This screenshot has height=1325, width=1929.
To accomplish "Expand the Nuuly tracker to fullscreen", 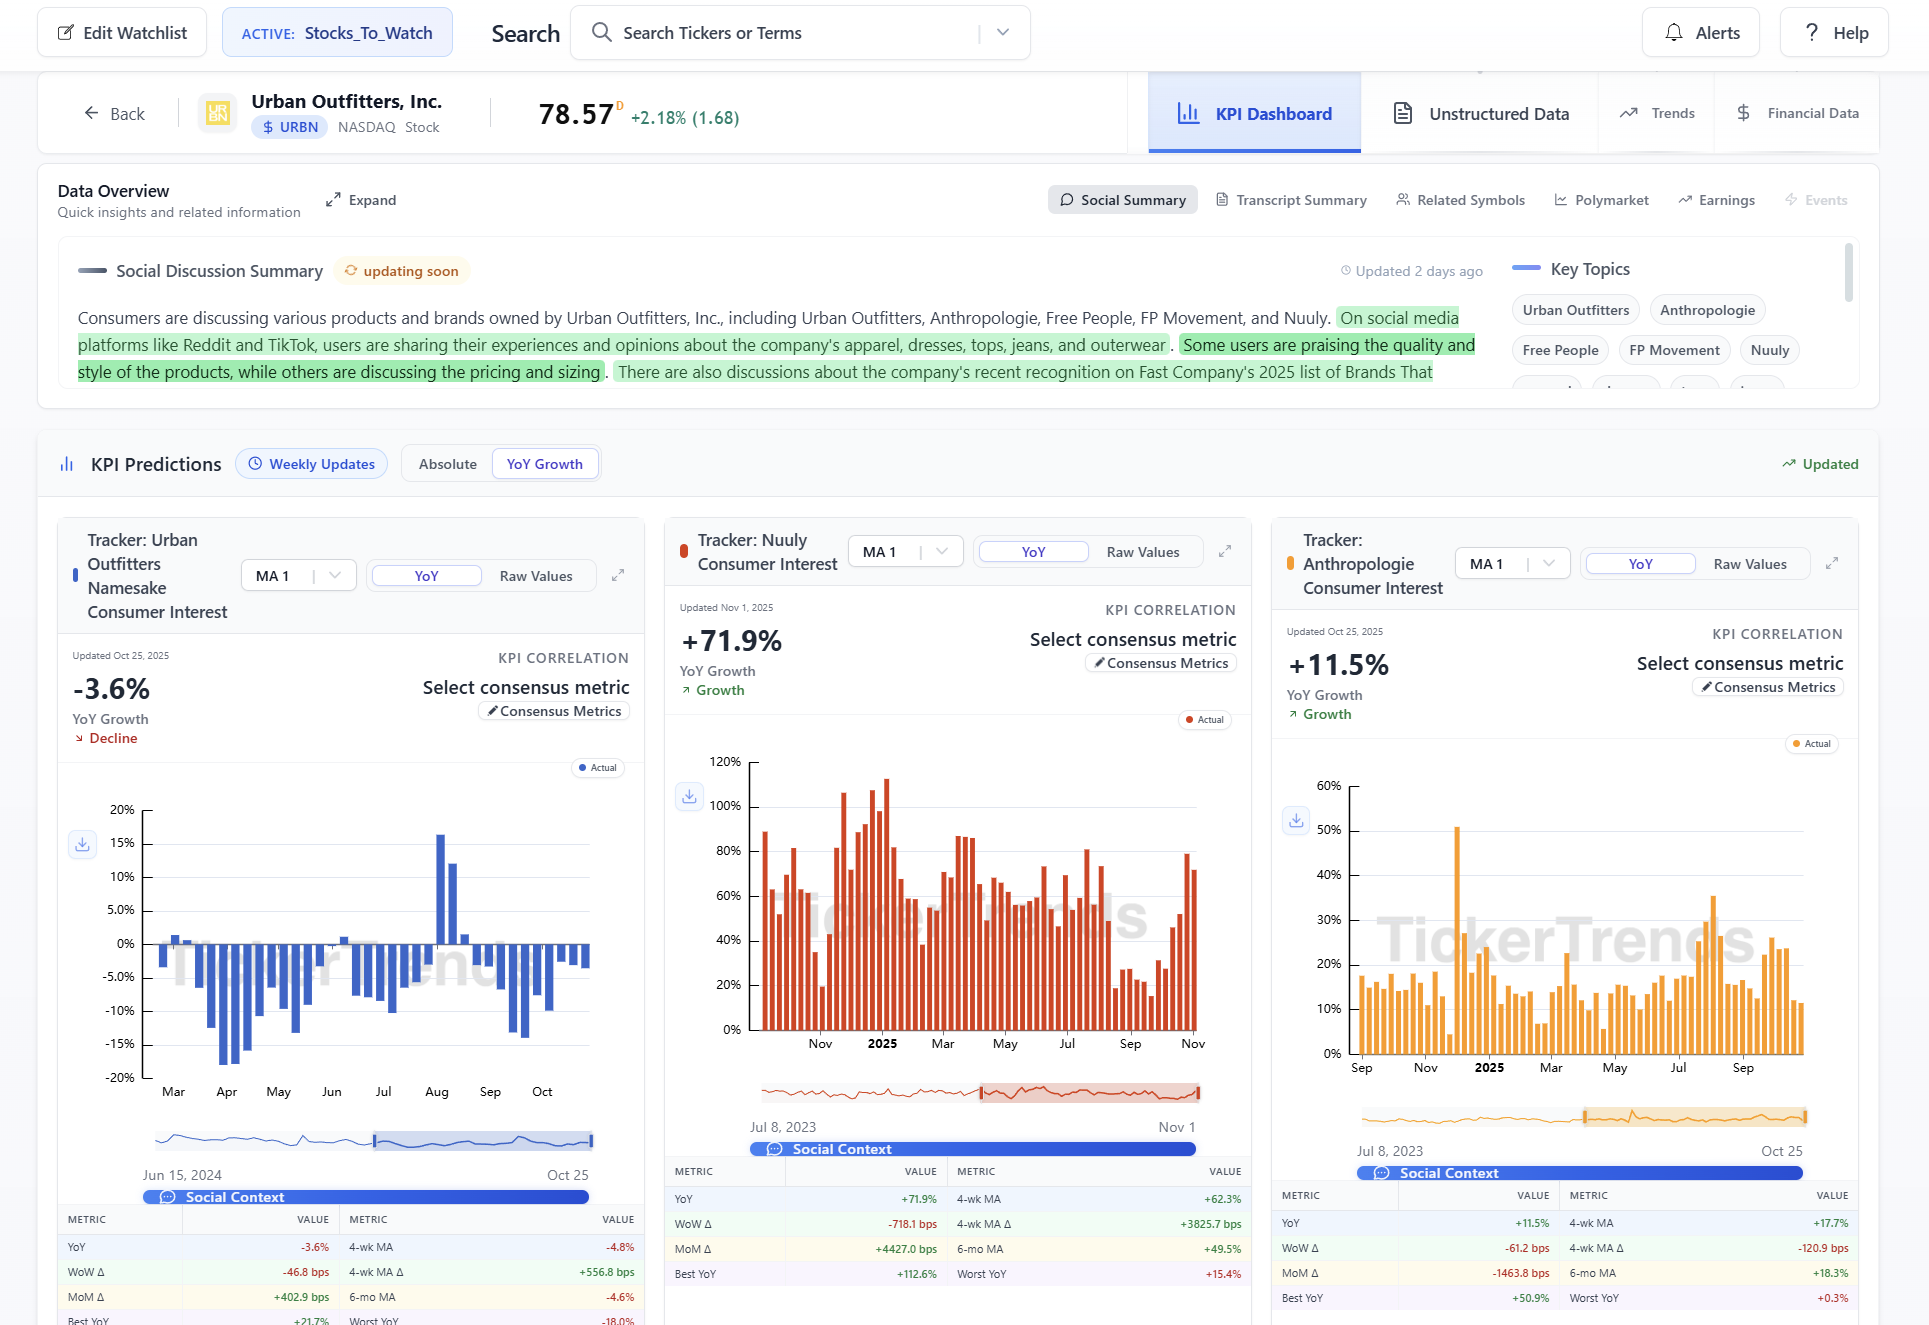I will point(1225,551).
